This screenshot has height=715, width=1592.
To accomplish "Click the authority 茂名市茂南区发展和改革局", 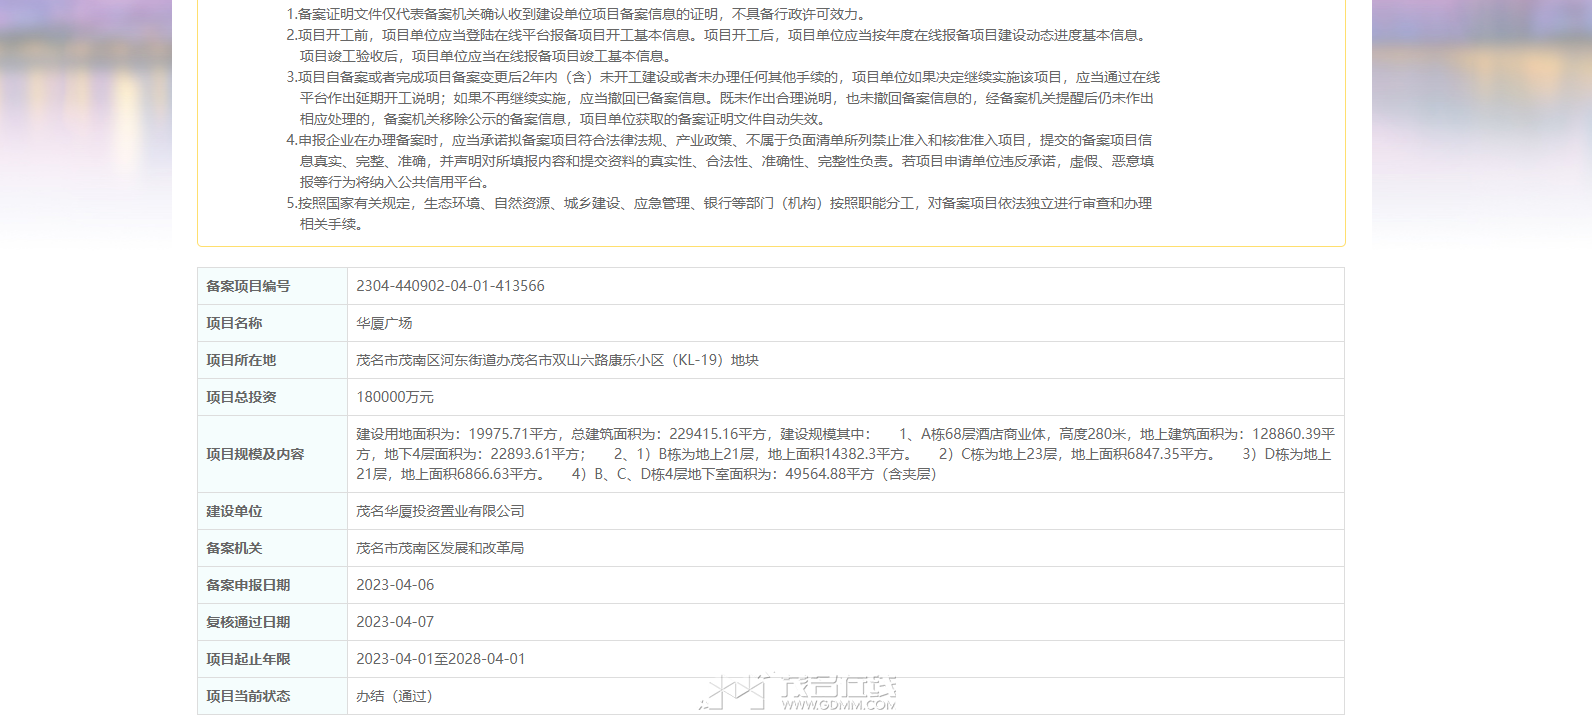I will pyautogui.click(x=440, y=548).
